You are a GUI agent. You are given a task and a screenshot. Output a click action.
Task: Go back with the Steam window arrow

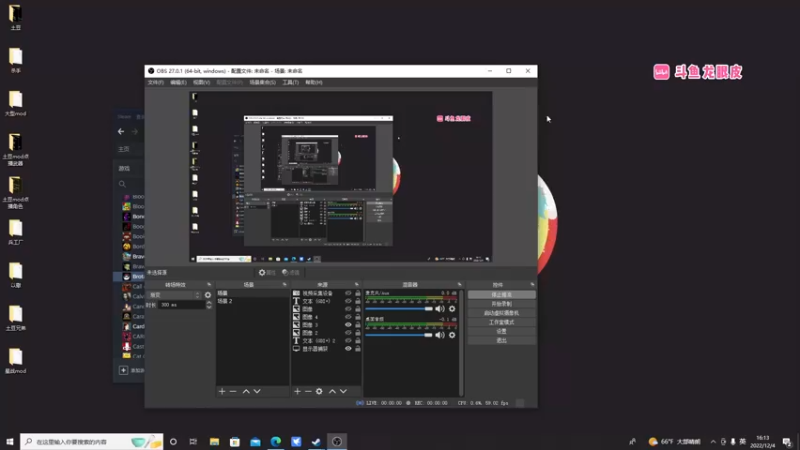point(121,132)
